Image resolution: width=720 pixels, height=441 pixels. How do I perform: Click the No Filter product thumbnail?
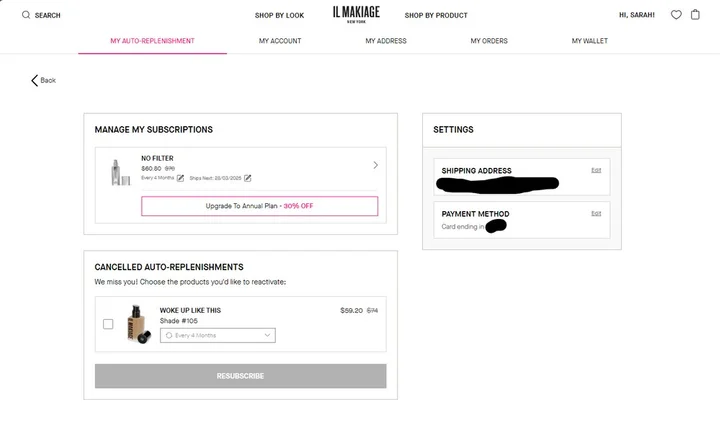click(120, 173)
